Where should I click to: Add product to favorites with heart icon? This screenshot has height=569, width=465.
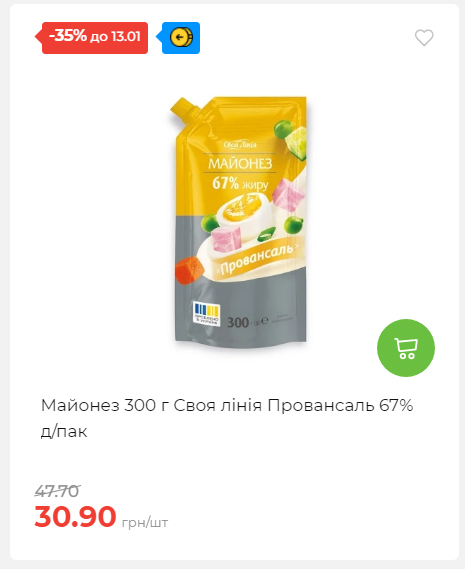[x=424, y=37]
